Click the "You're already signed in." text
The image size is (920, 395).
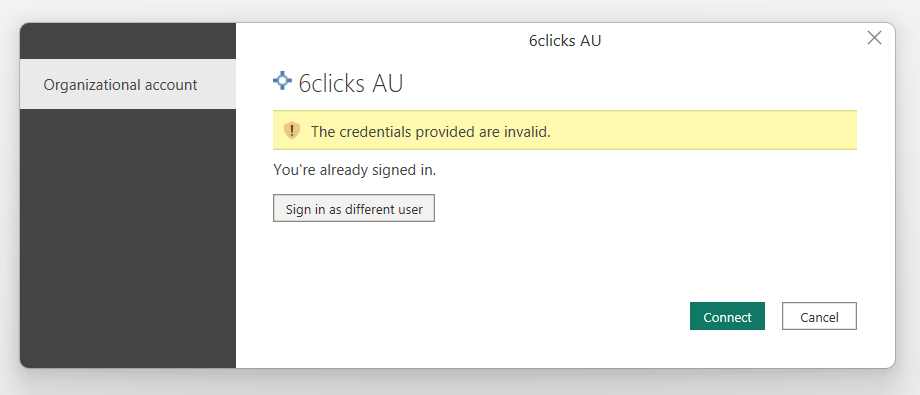pos(355,170)
